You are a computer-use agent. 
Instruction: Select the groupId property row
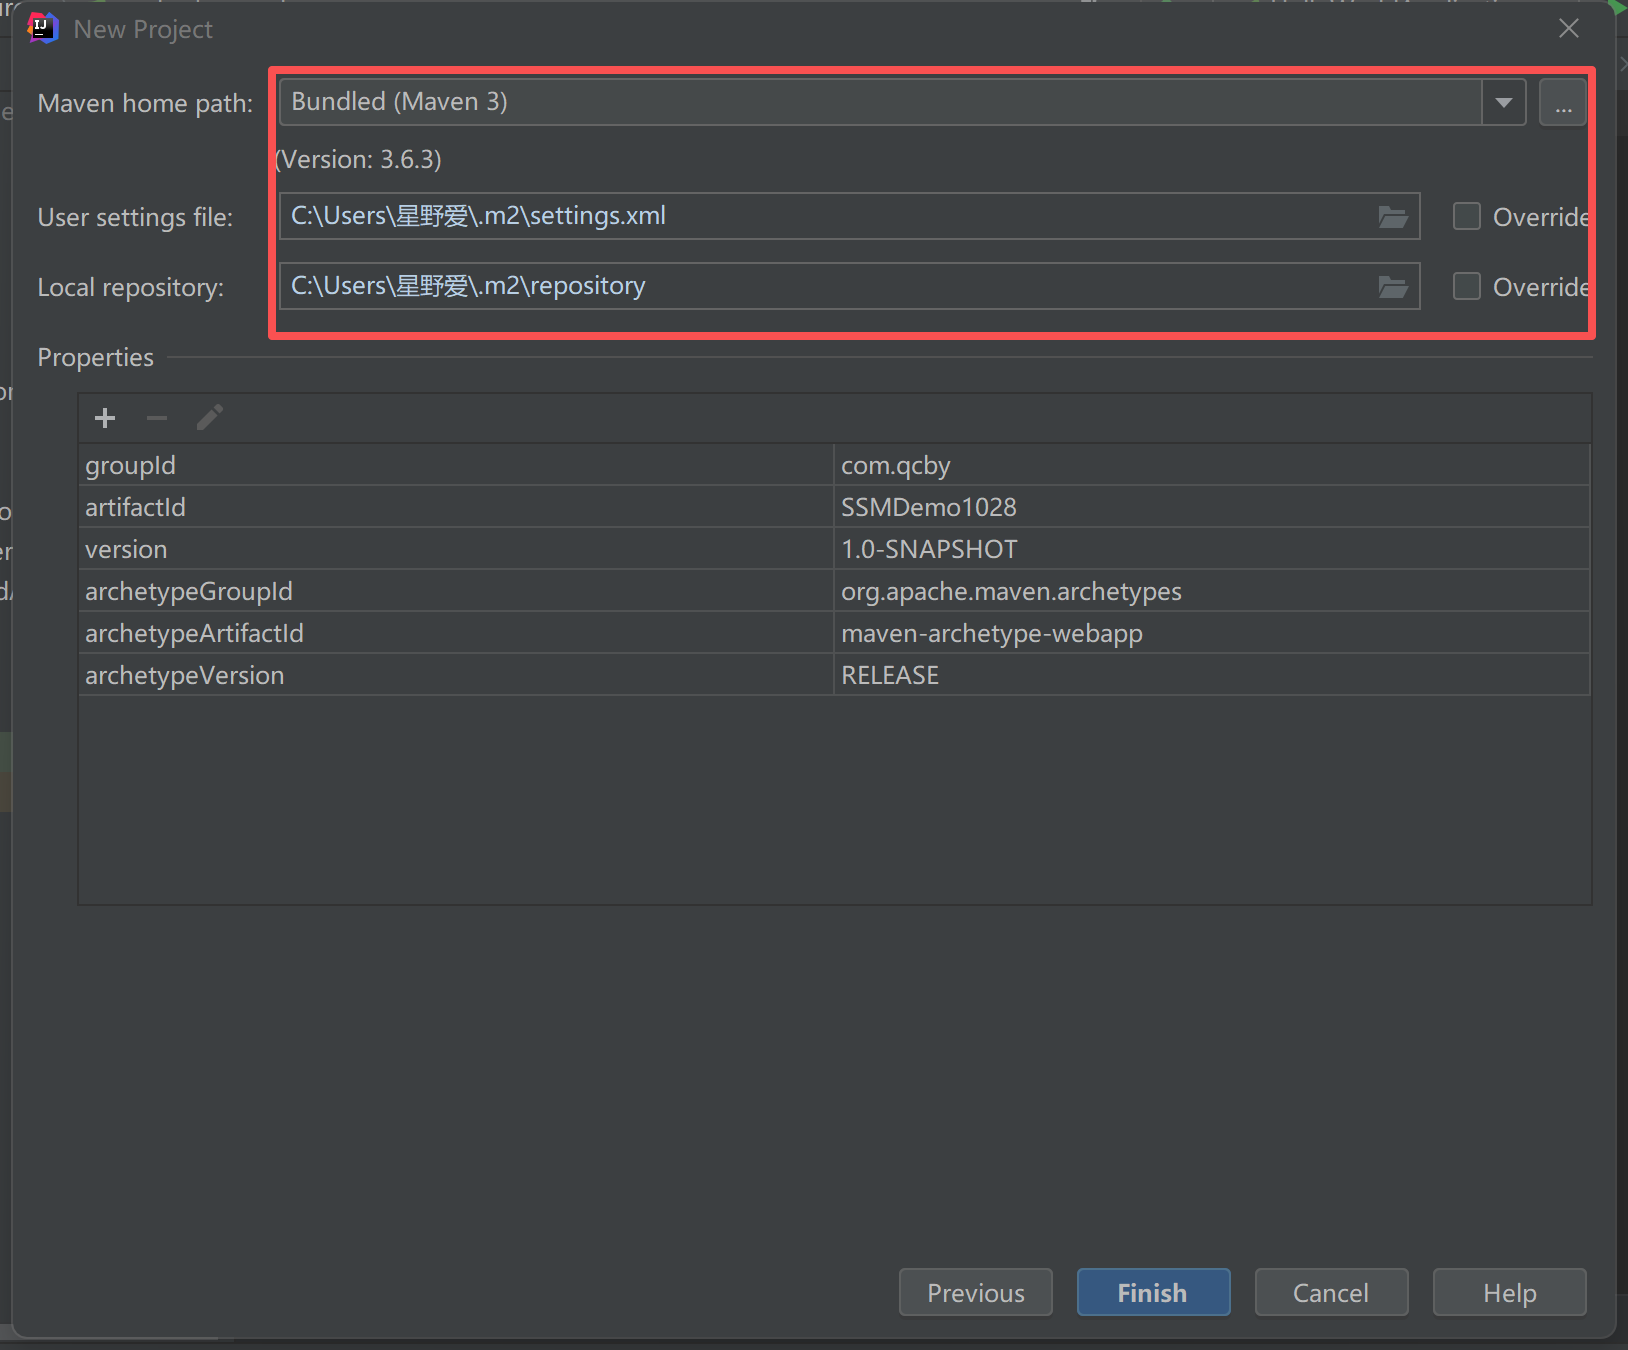[834, 465]
